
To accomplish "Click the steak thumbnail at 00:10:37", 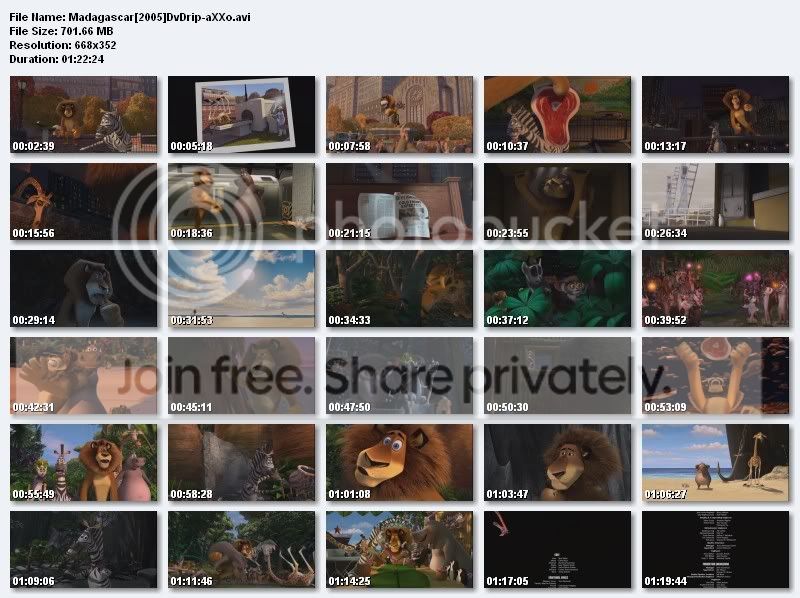I will click(558, 114).
